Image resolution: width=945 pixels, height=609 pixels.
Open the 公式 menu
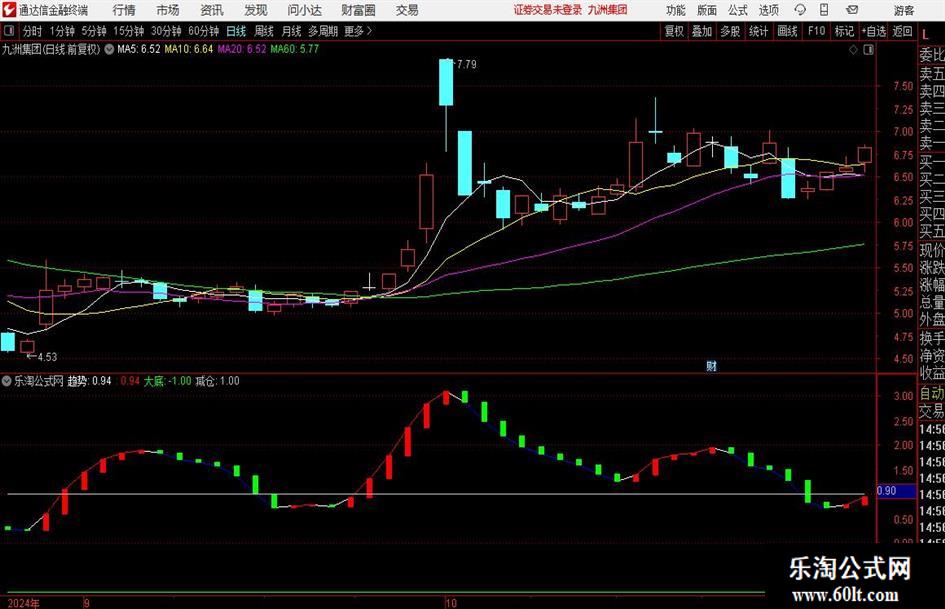click(x=738, y=10)
